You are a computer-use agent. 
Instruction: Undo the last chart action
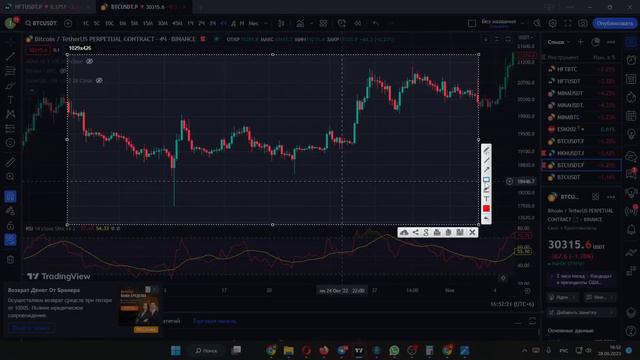[376, 23]
